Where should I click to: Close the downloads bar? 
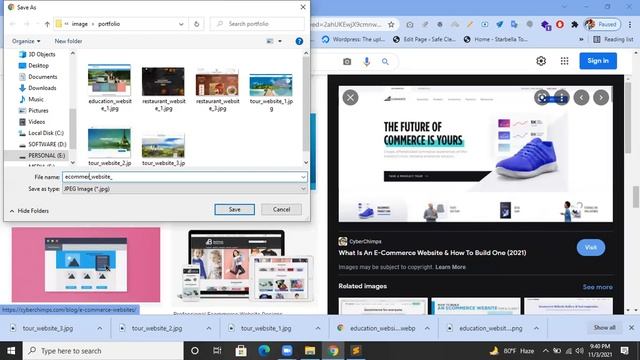631,327
